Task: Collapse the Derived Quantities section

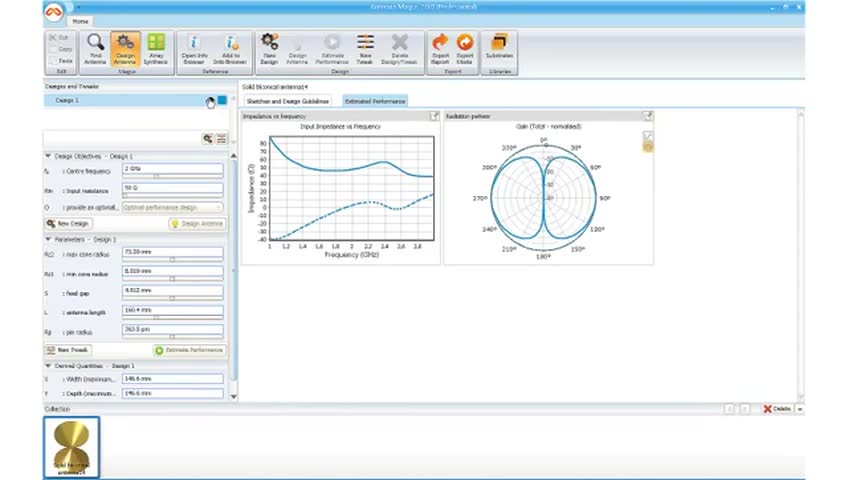Action: [x=48, y=366]
